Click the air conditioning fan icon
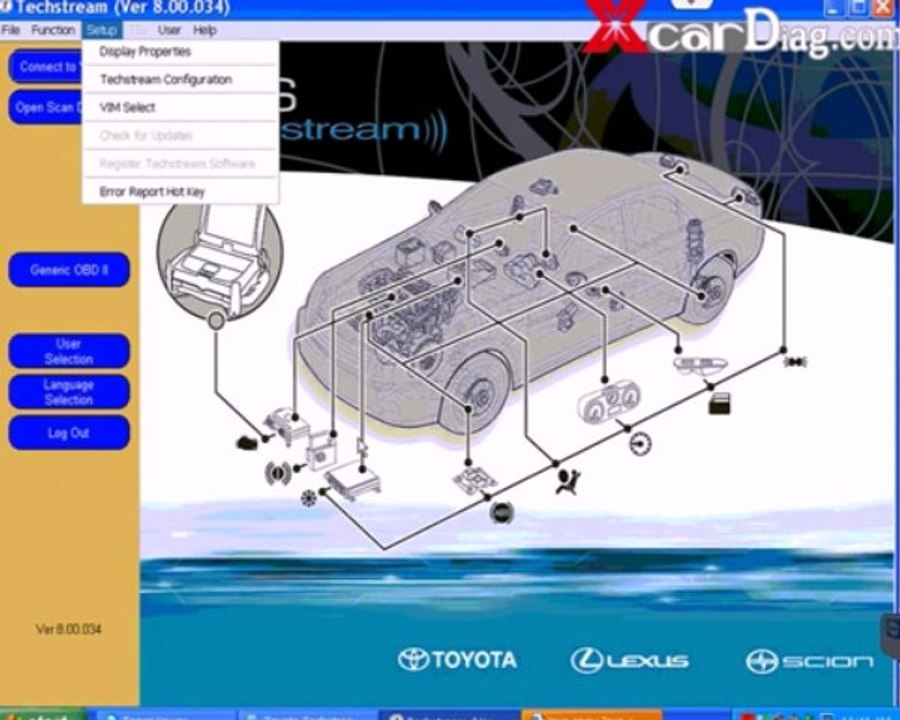 click(308, 497)
